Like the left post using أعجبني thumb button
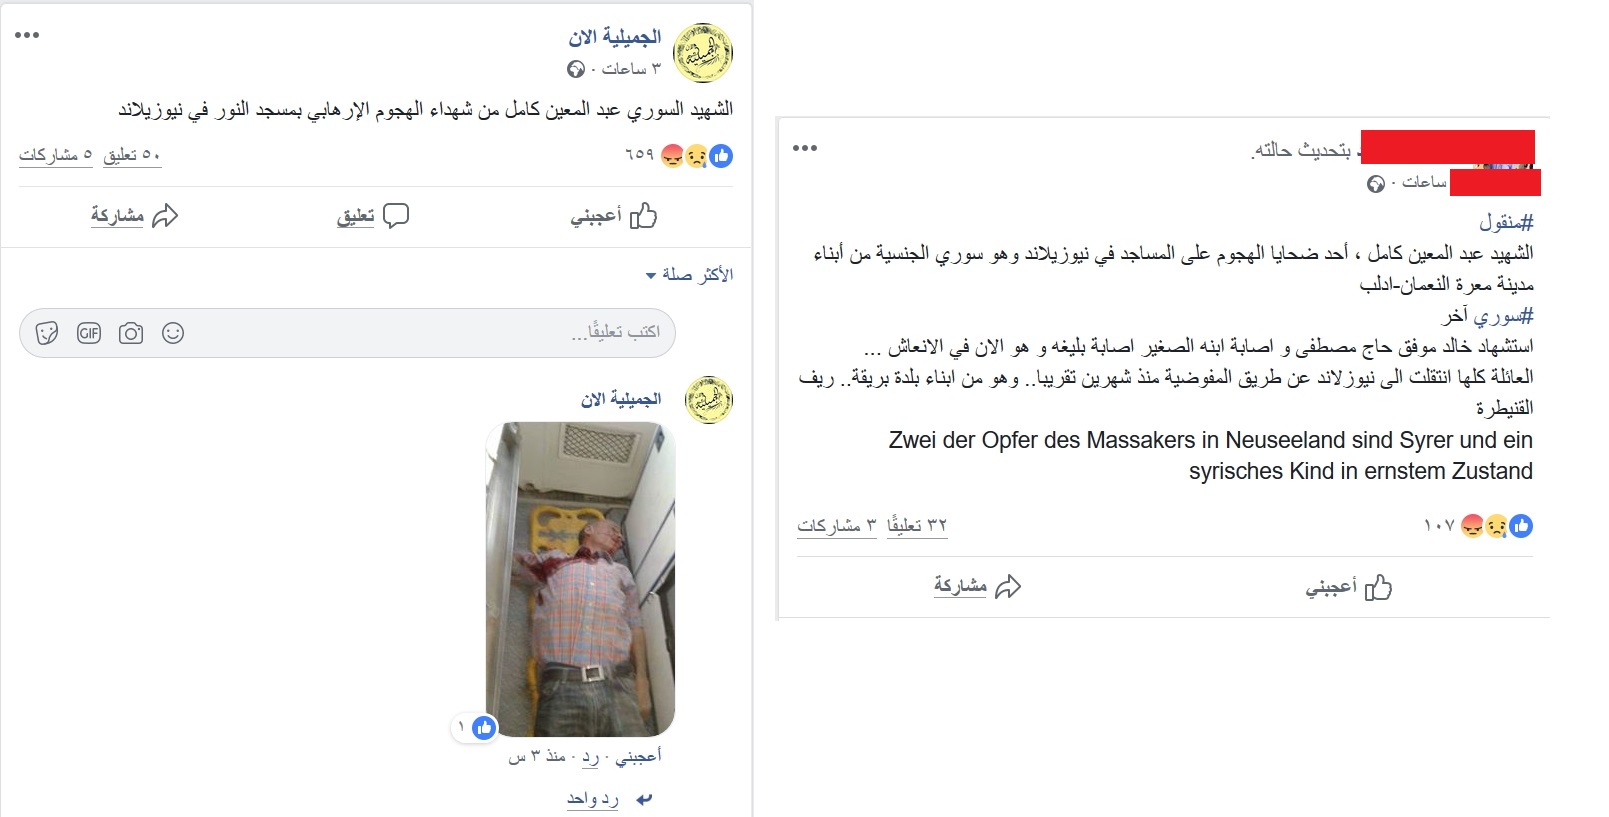1609x817 pixels. [613, 215]
